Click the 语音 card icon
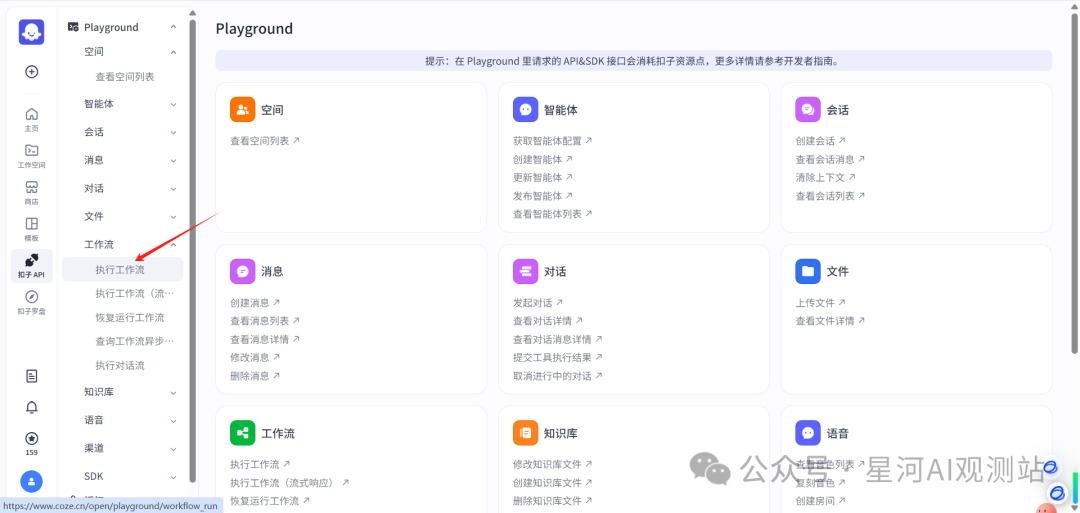 tap(808, 433)
